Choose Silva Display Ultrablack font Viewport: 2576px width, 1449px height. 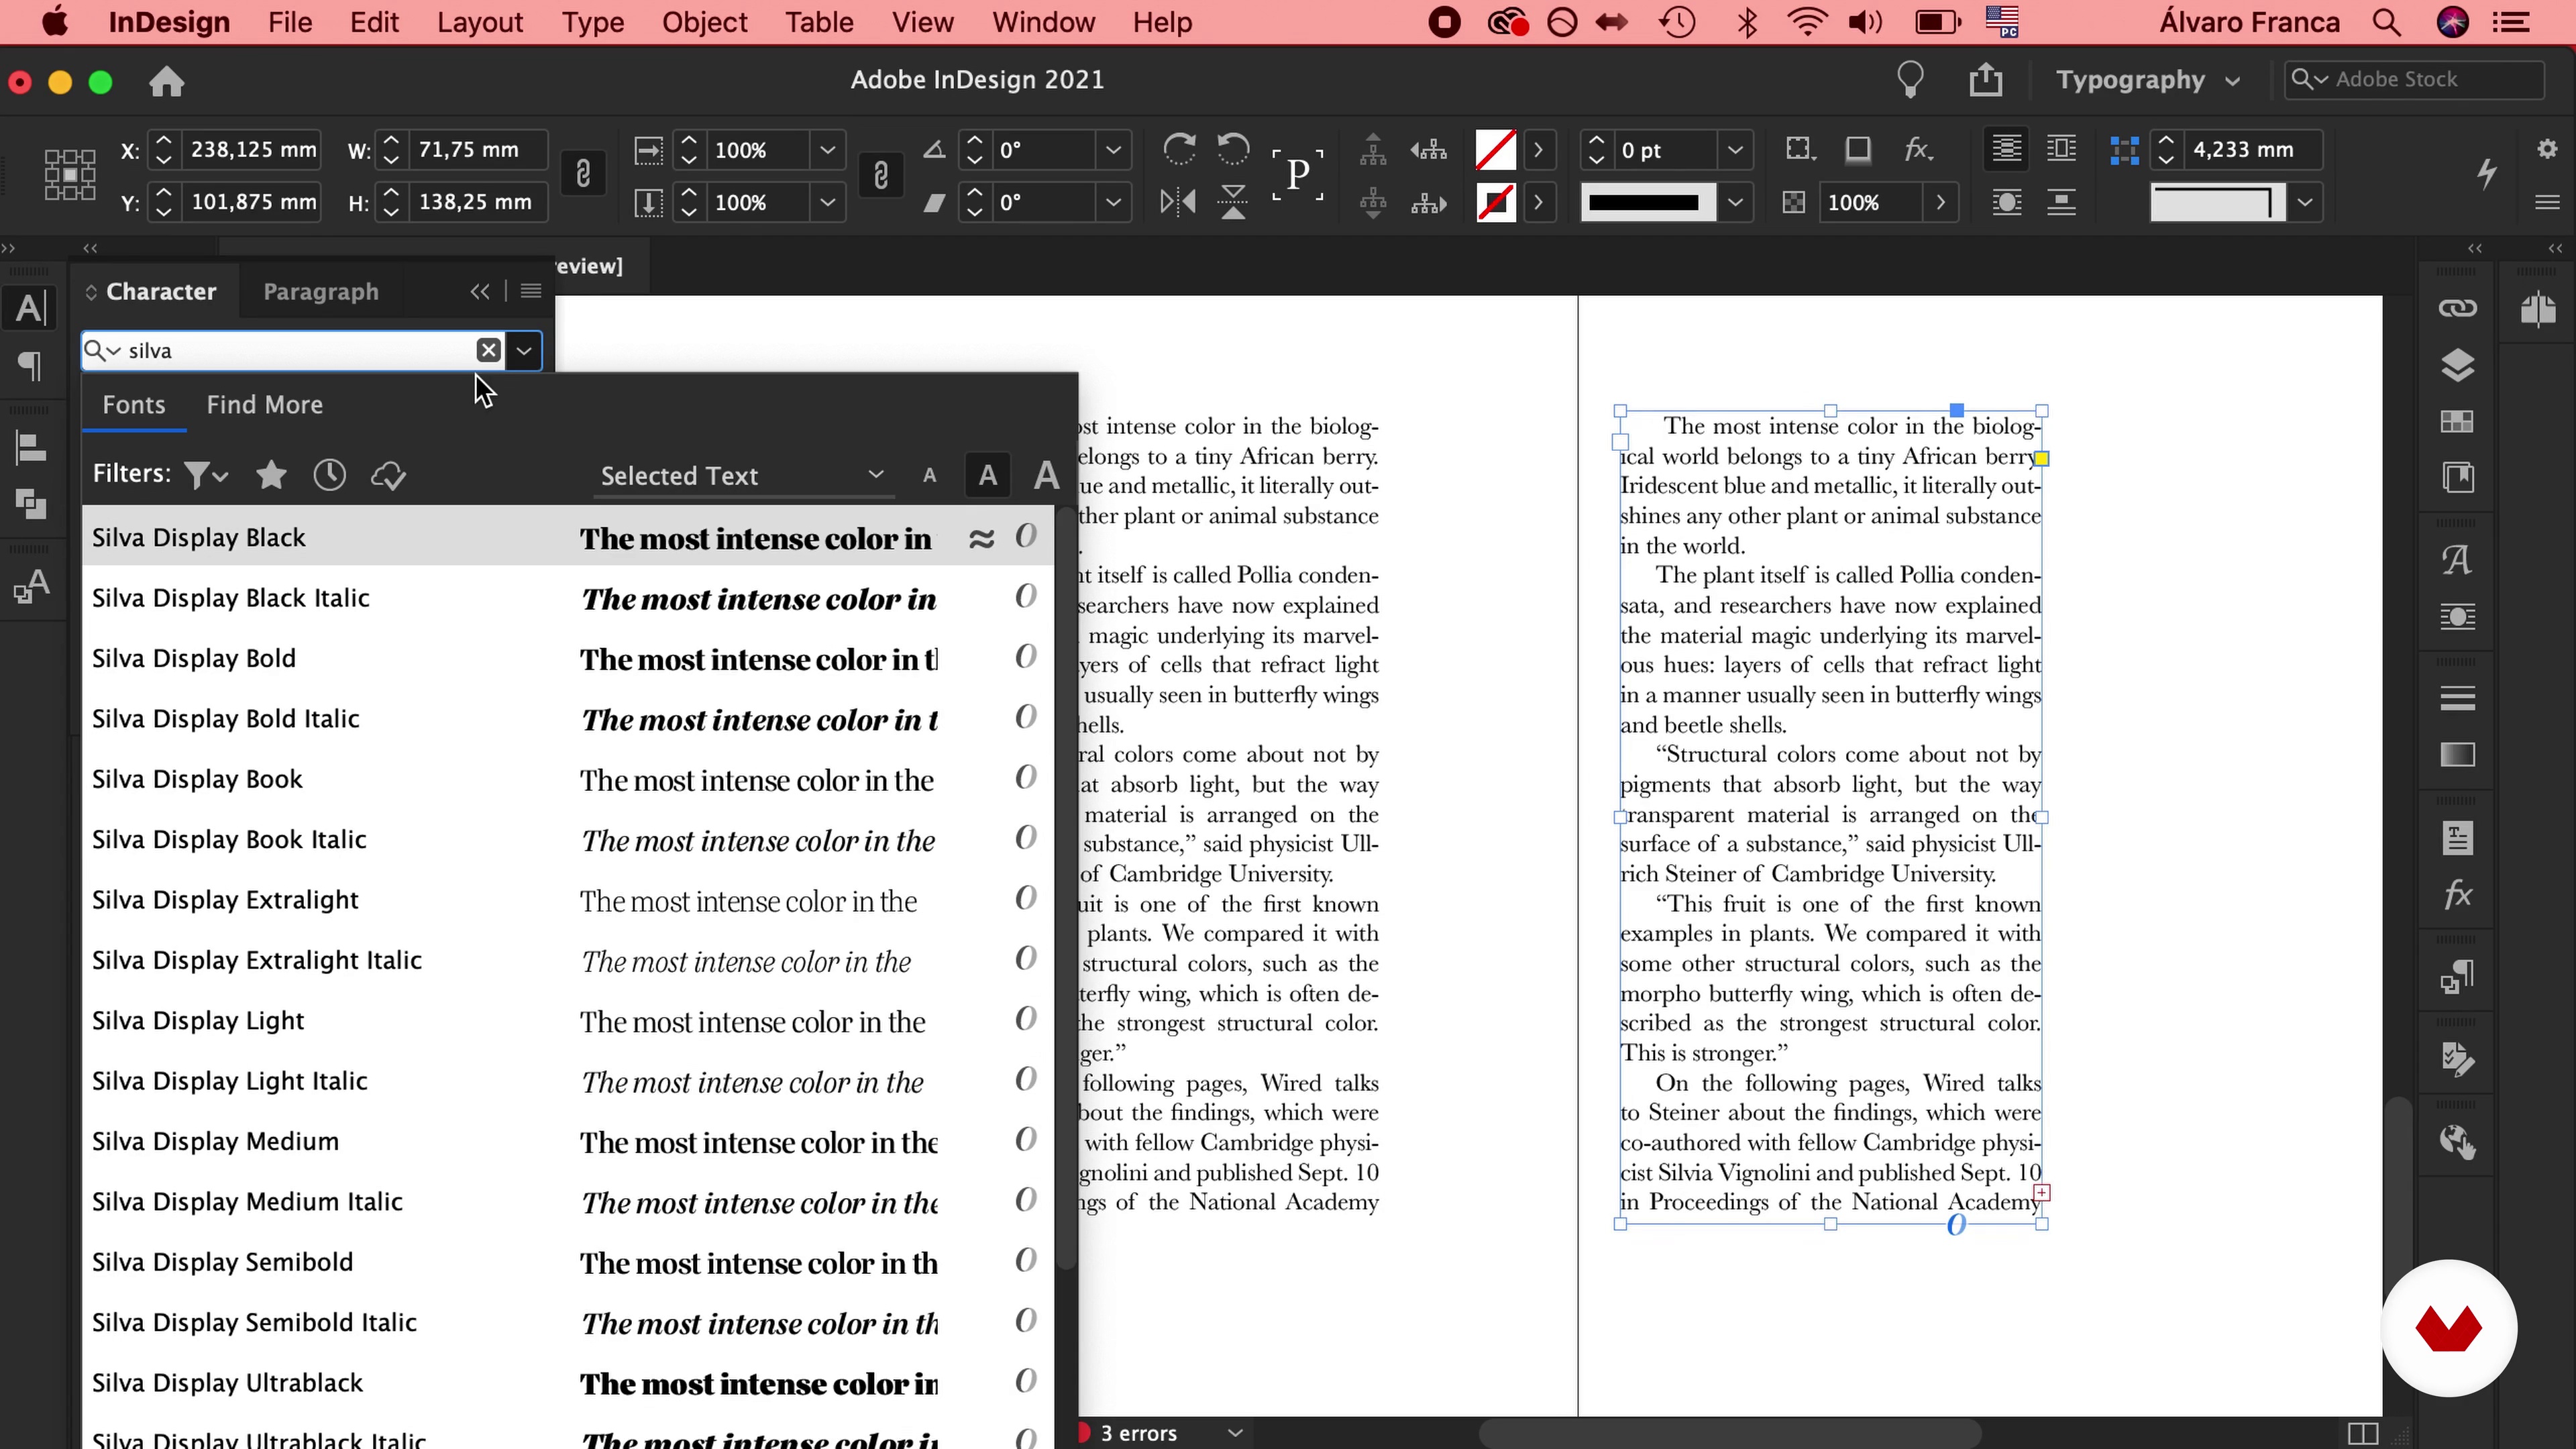point(567,1383)
